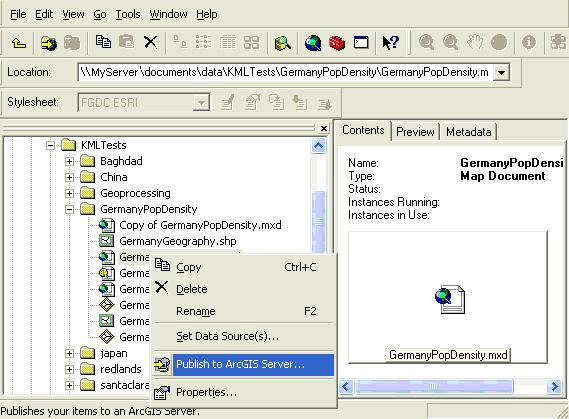Click the Export Metadata icon
This screenshot has height=419, width=569.
pyautogui.click(x=324, y=103)
